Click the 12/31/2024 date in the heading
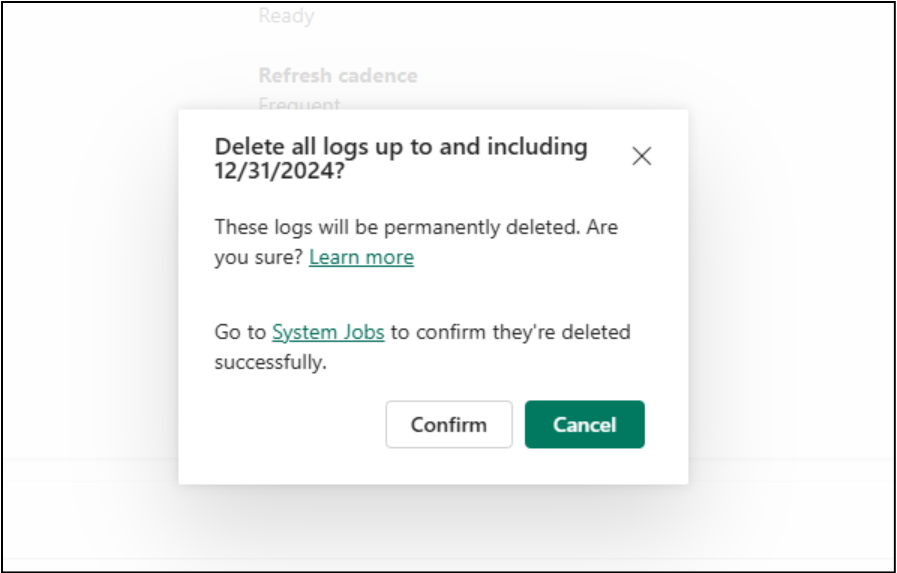The image size is (897, 573). point(274,170)
